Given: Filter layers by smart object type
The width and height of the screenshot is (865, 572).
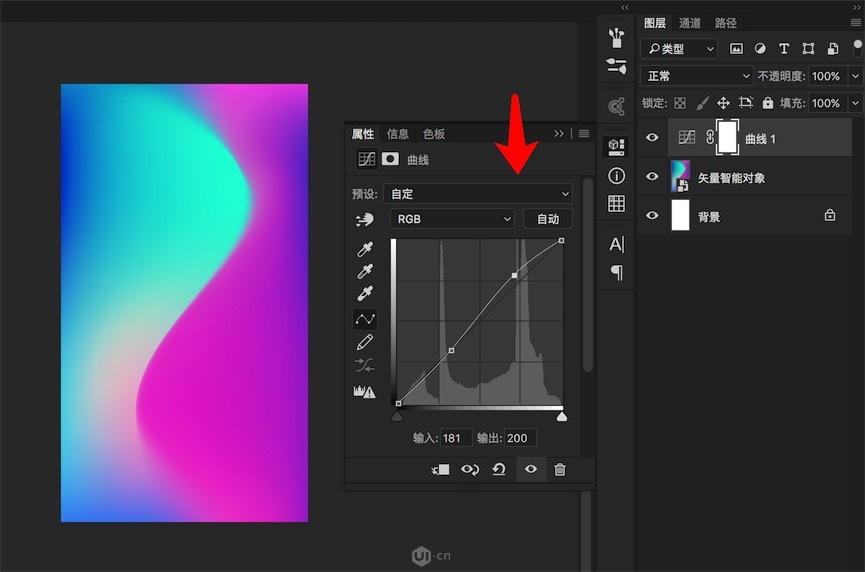Looking at the screenshot, I should [833, 49].
